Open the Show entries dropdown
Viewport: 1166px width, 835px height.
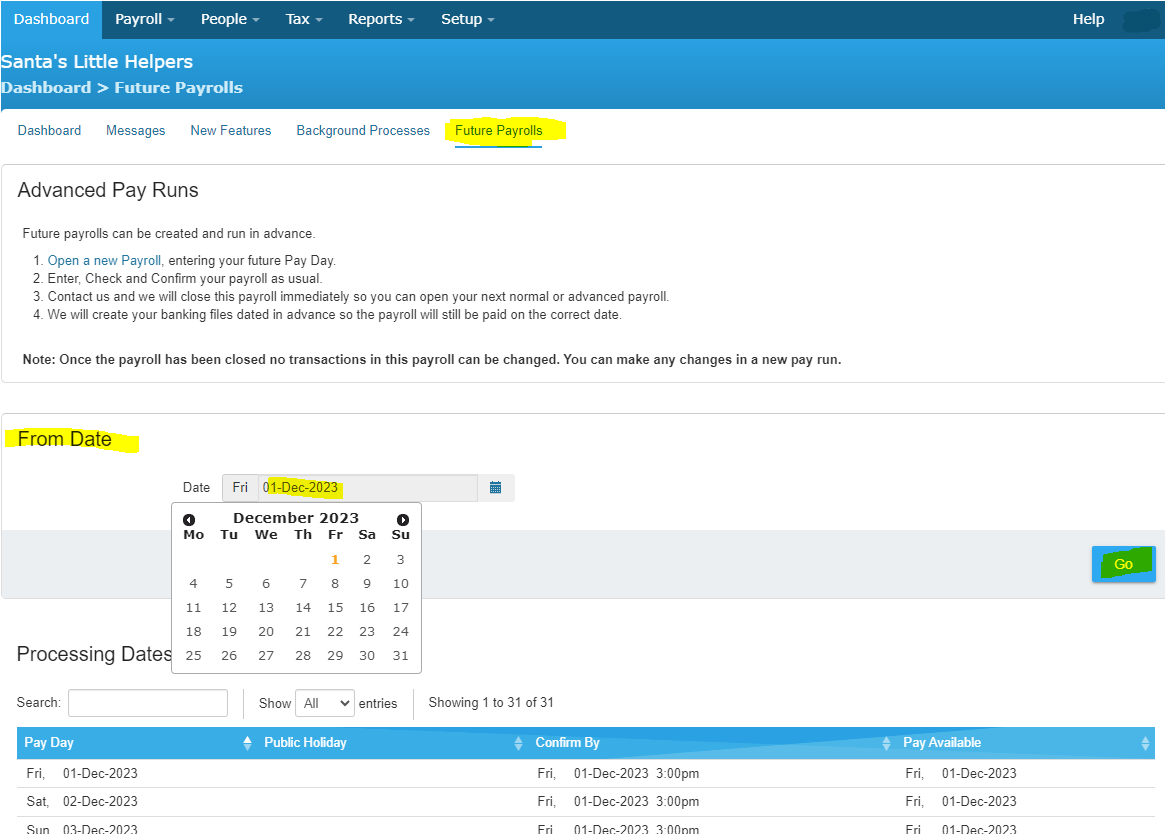point(325,703)
